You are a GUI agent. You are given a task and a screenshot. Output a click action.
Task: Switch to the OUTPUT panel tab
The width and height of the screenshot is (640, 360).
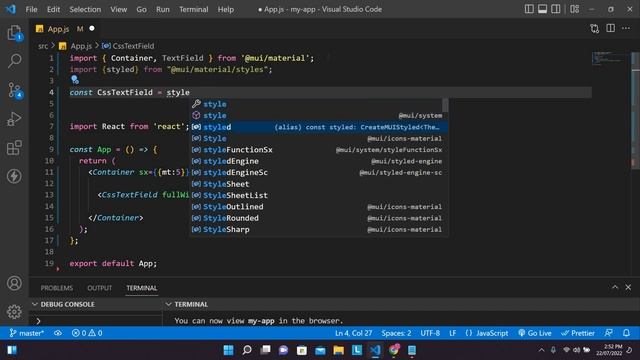click(100, 288)
